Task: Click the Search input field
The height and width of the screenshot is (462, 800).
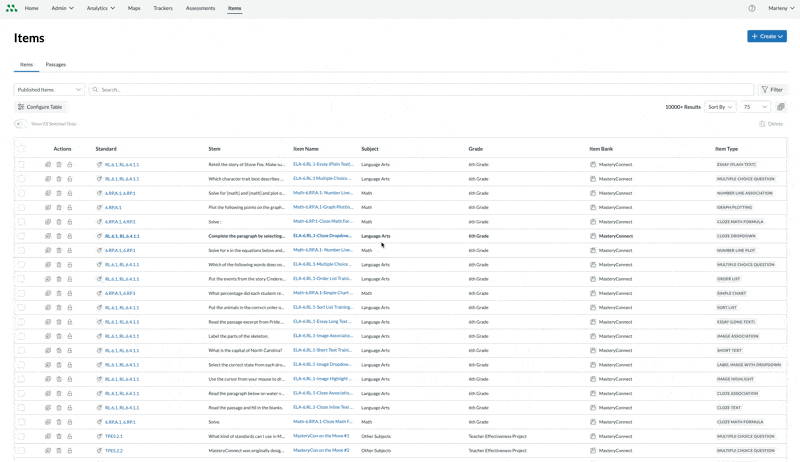Action: coord(420,90)
